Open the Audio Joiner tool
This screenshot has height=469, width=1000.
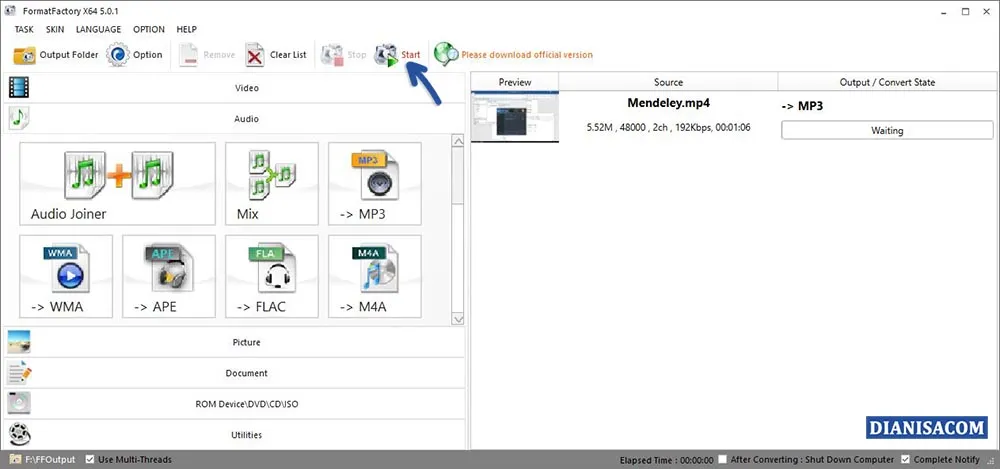click(x=117, y=184)
